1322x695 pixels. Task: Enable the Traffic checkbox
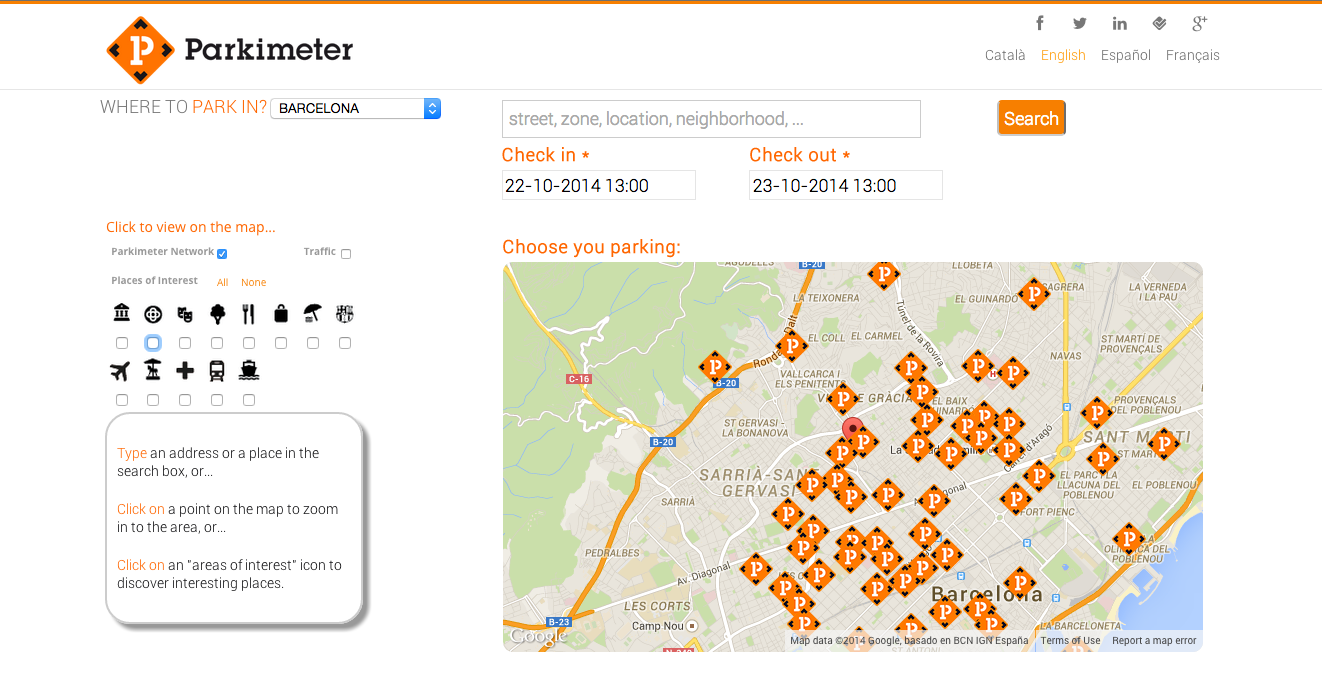pyautogui.click(x=346, y=254)
